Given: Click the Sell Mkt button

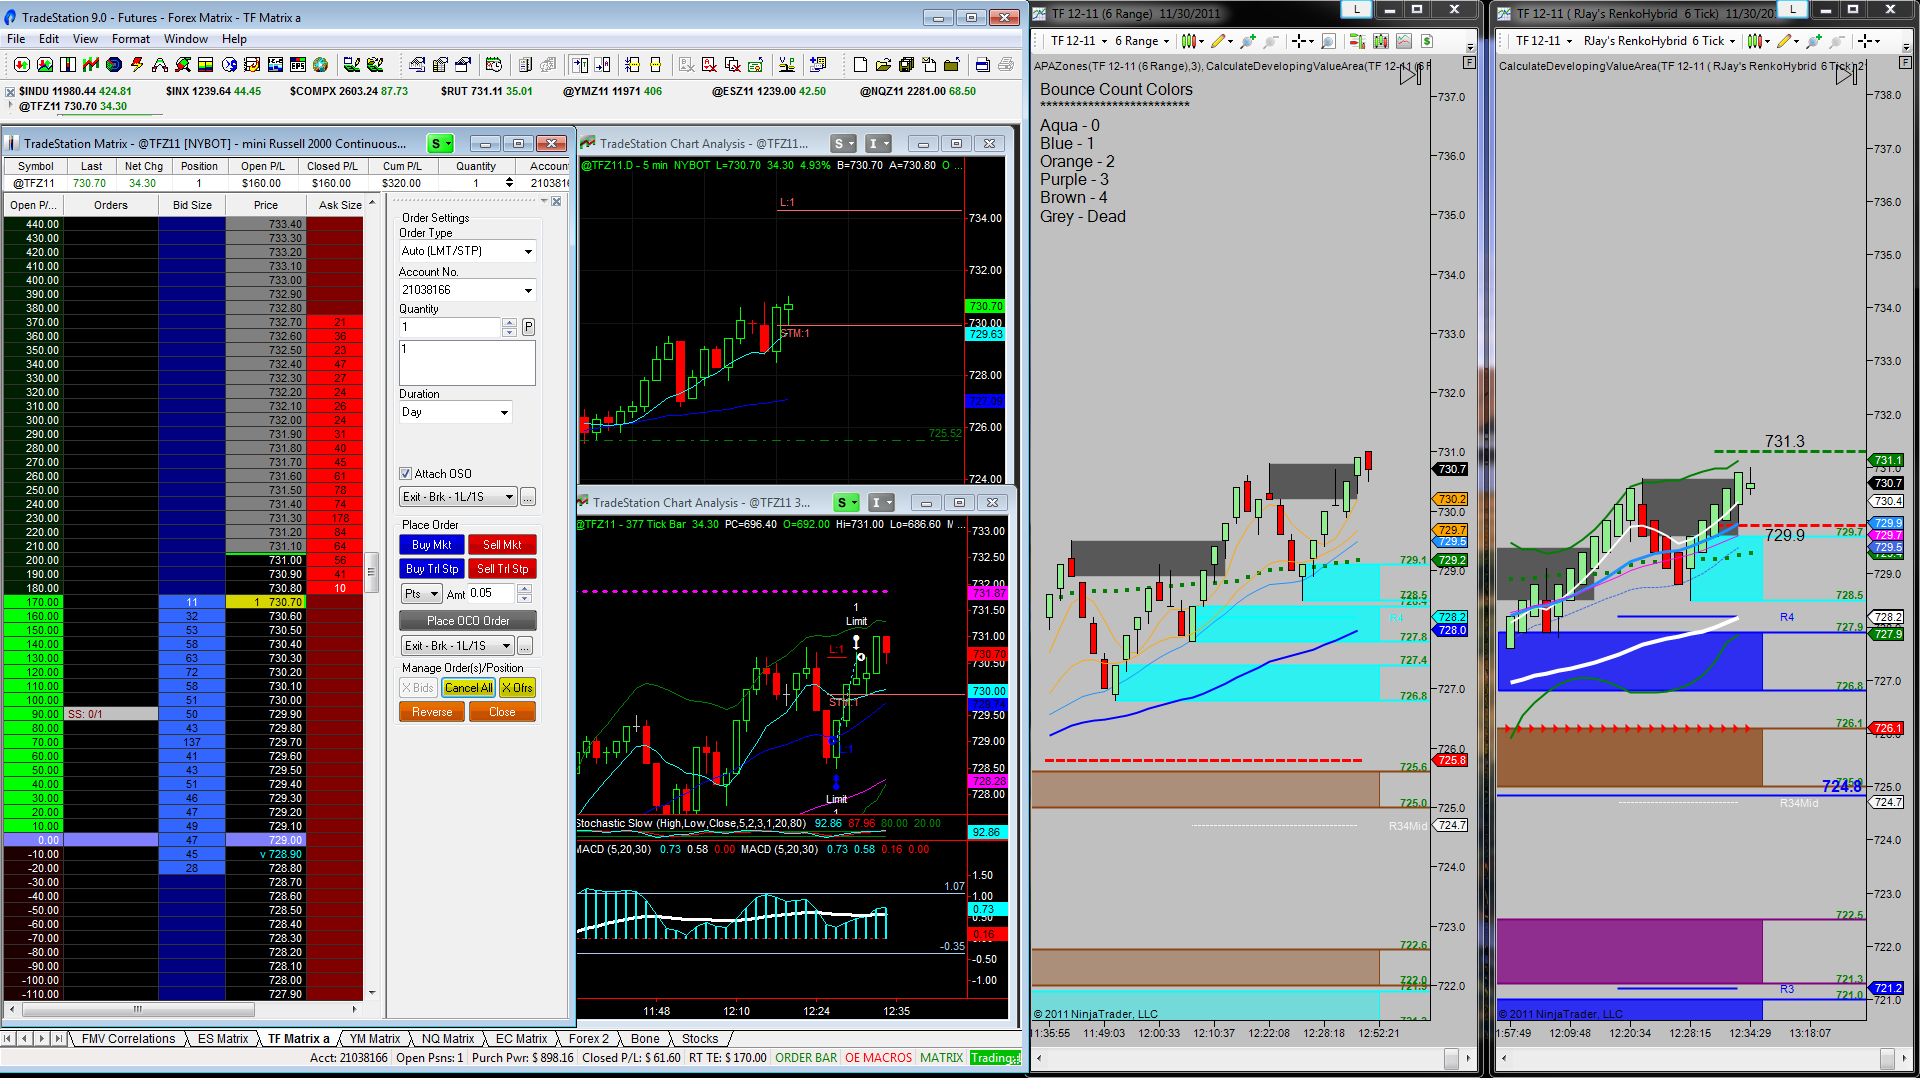Looking at the screenshot, I should pyautogui.click(x=502, y=545).
